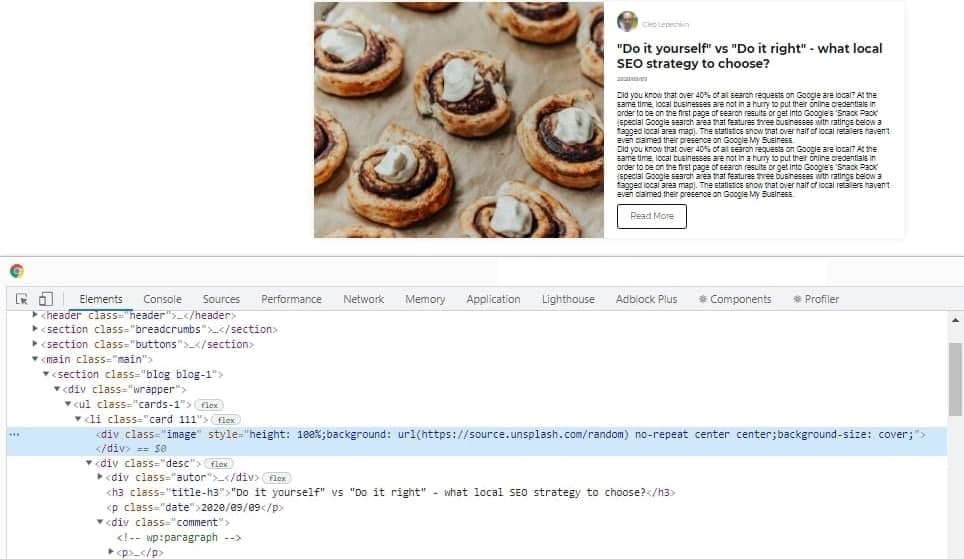Activate the inspect element picker icon
Viewport: 964px width, 559px height.
(x=22, y=299)
